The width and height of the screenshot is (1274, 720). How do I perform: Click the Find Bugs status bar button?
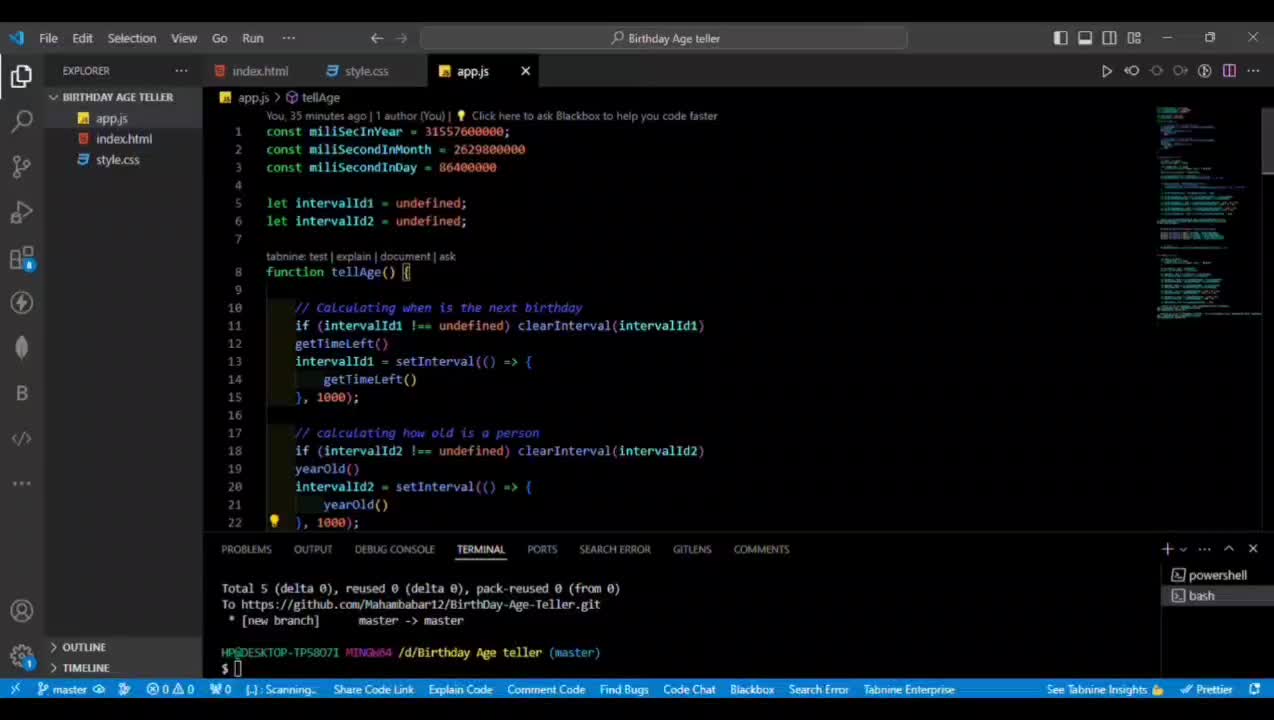623,689
